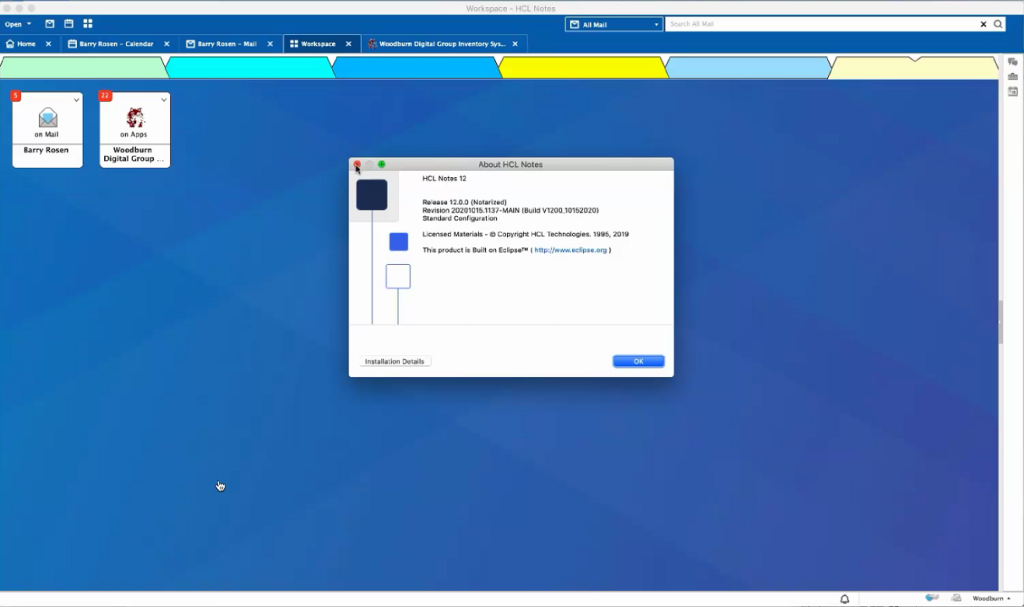Click the Mail icon in the toolbar
The image size is (1024, 607).
[x=50, y=23]
